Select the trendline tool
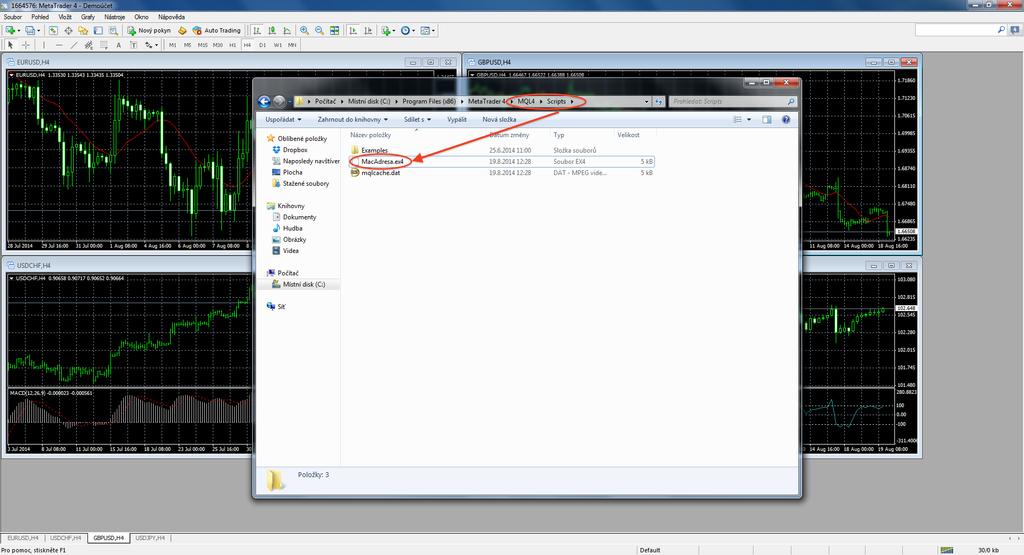This screenshot has height=555, width=1024. click(x=74, y=45)
